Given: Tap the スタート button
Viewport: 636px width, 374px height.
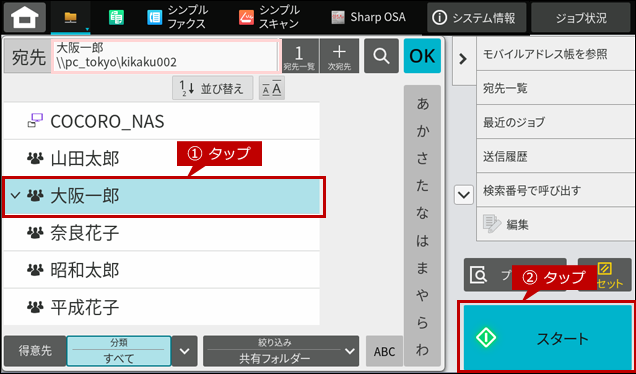Looking at the screenshot, I should pos(548,338).
